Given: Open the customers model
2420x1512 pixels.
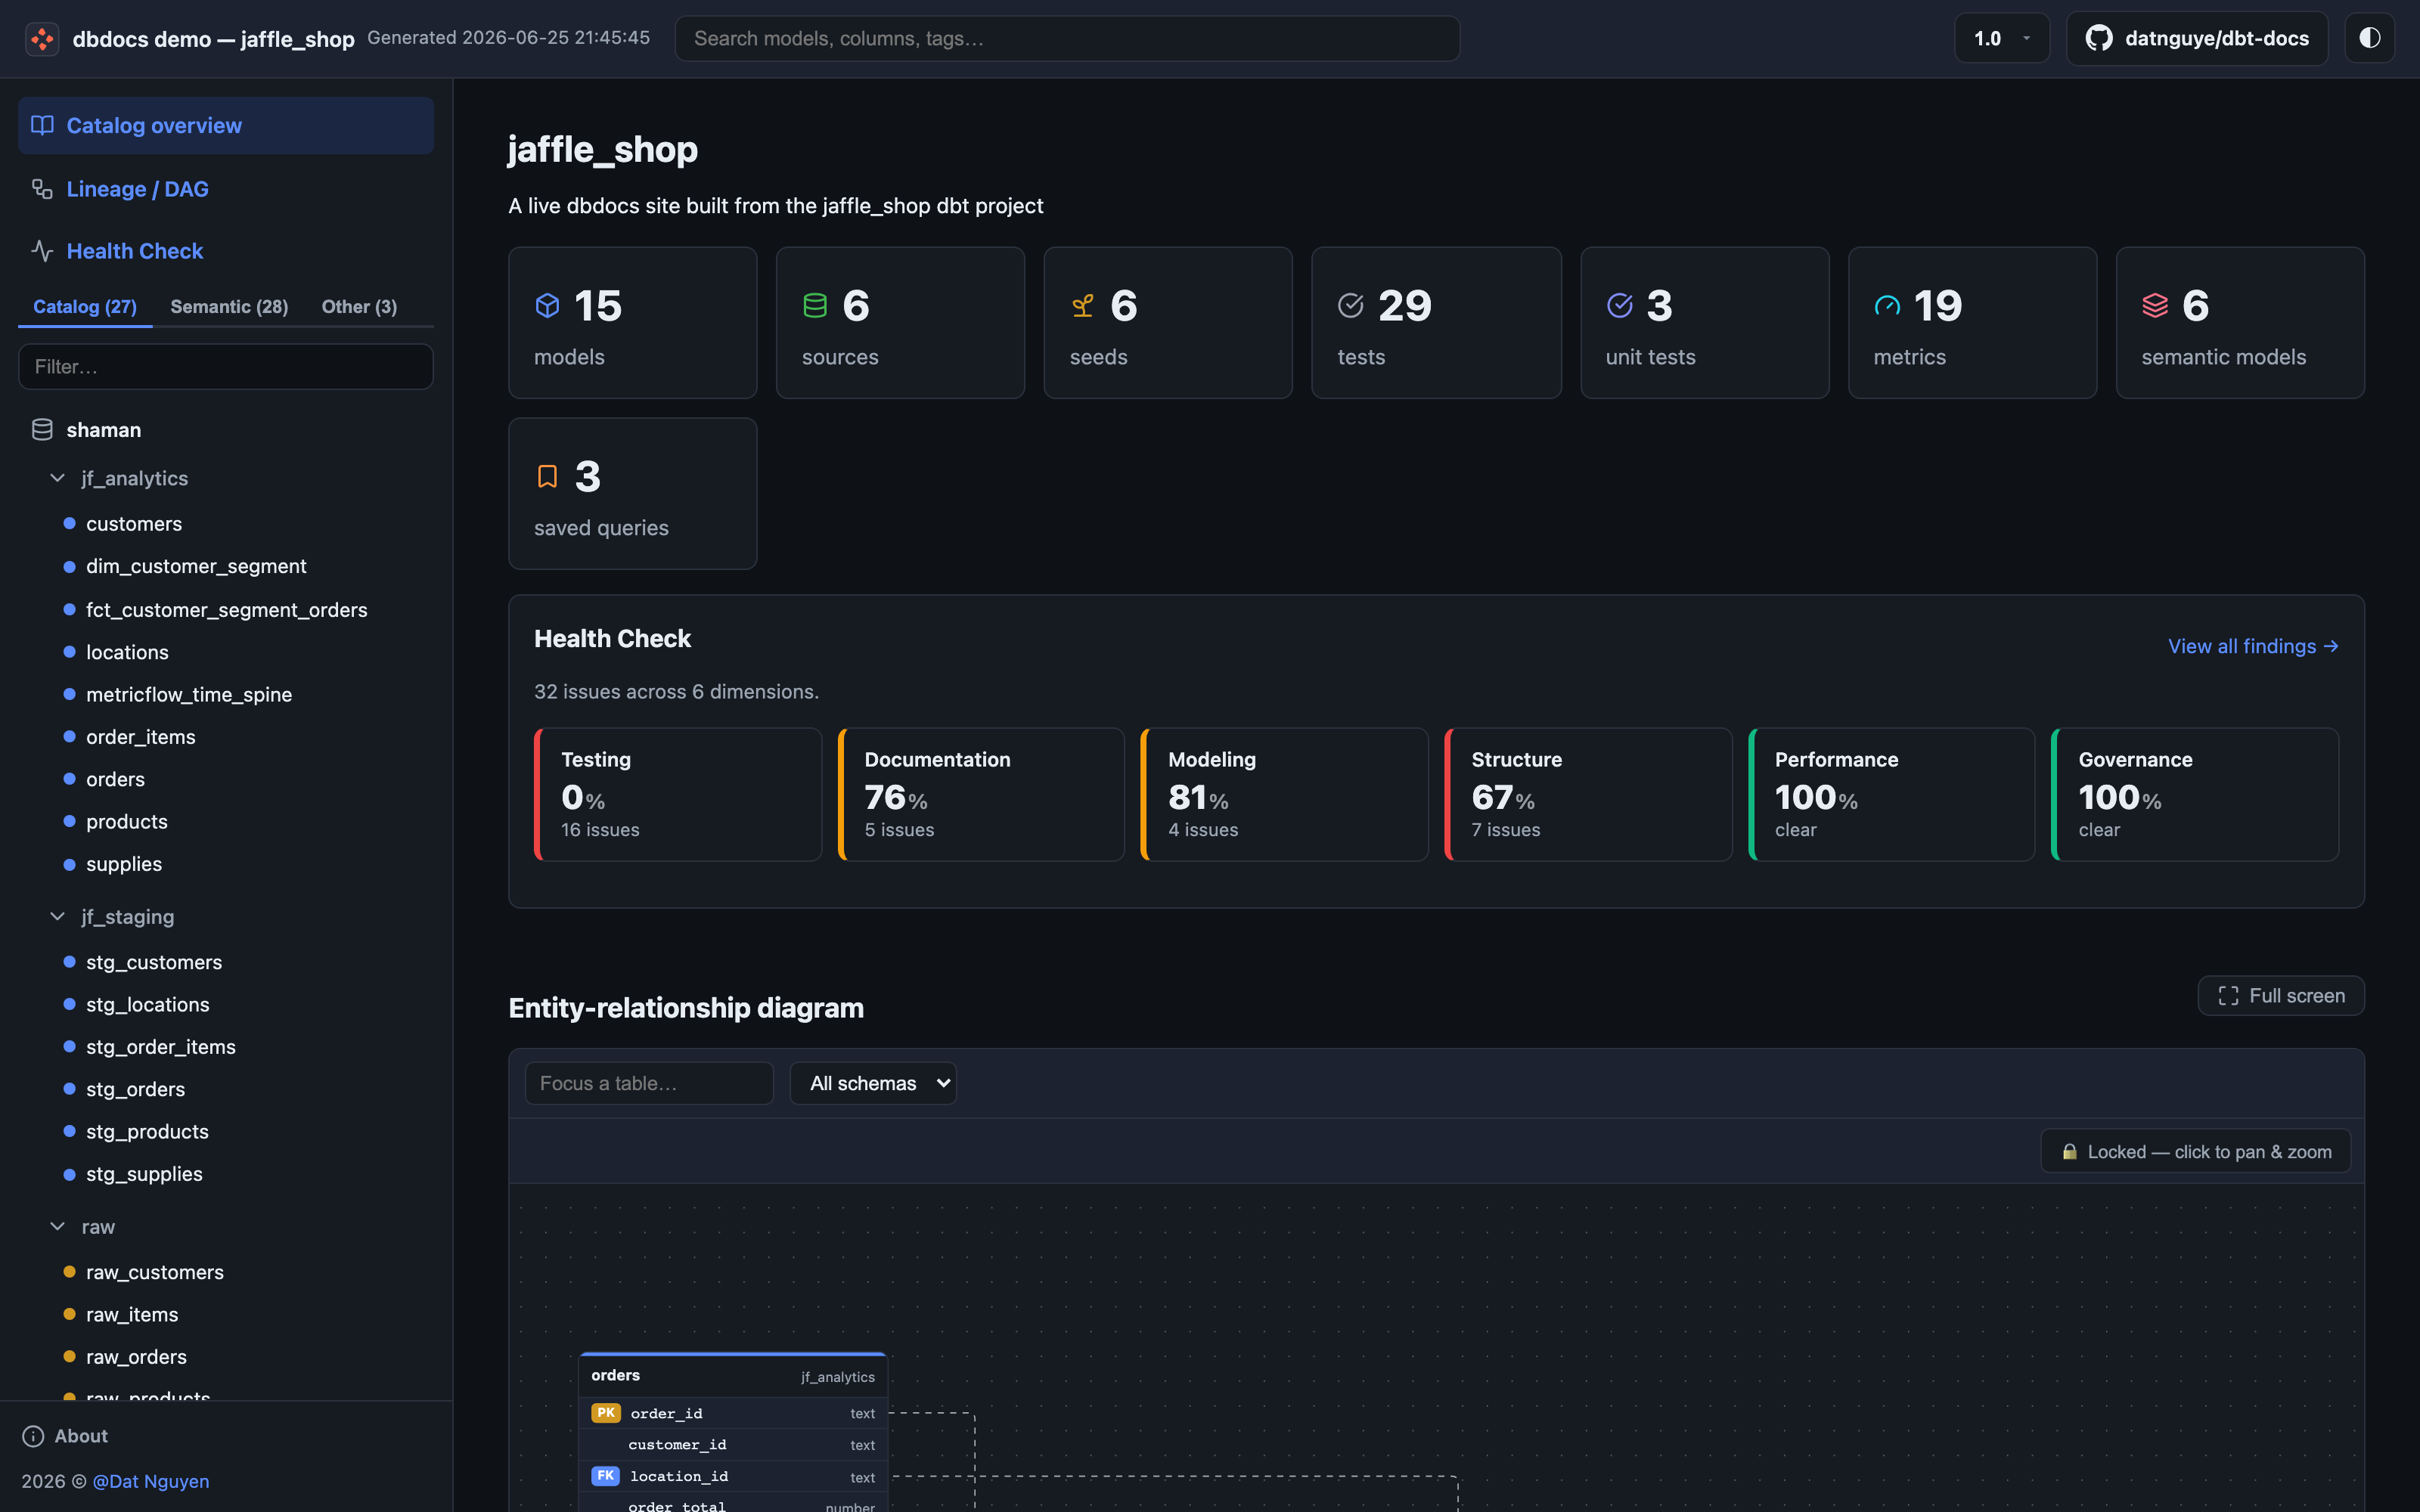Looking at the screenshot, I should pyautogui.click(x=134, y=524).
